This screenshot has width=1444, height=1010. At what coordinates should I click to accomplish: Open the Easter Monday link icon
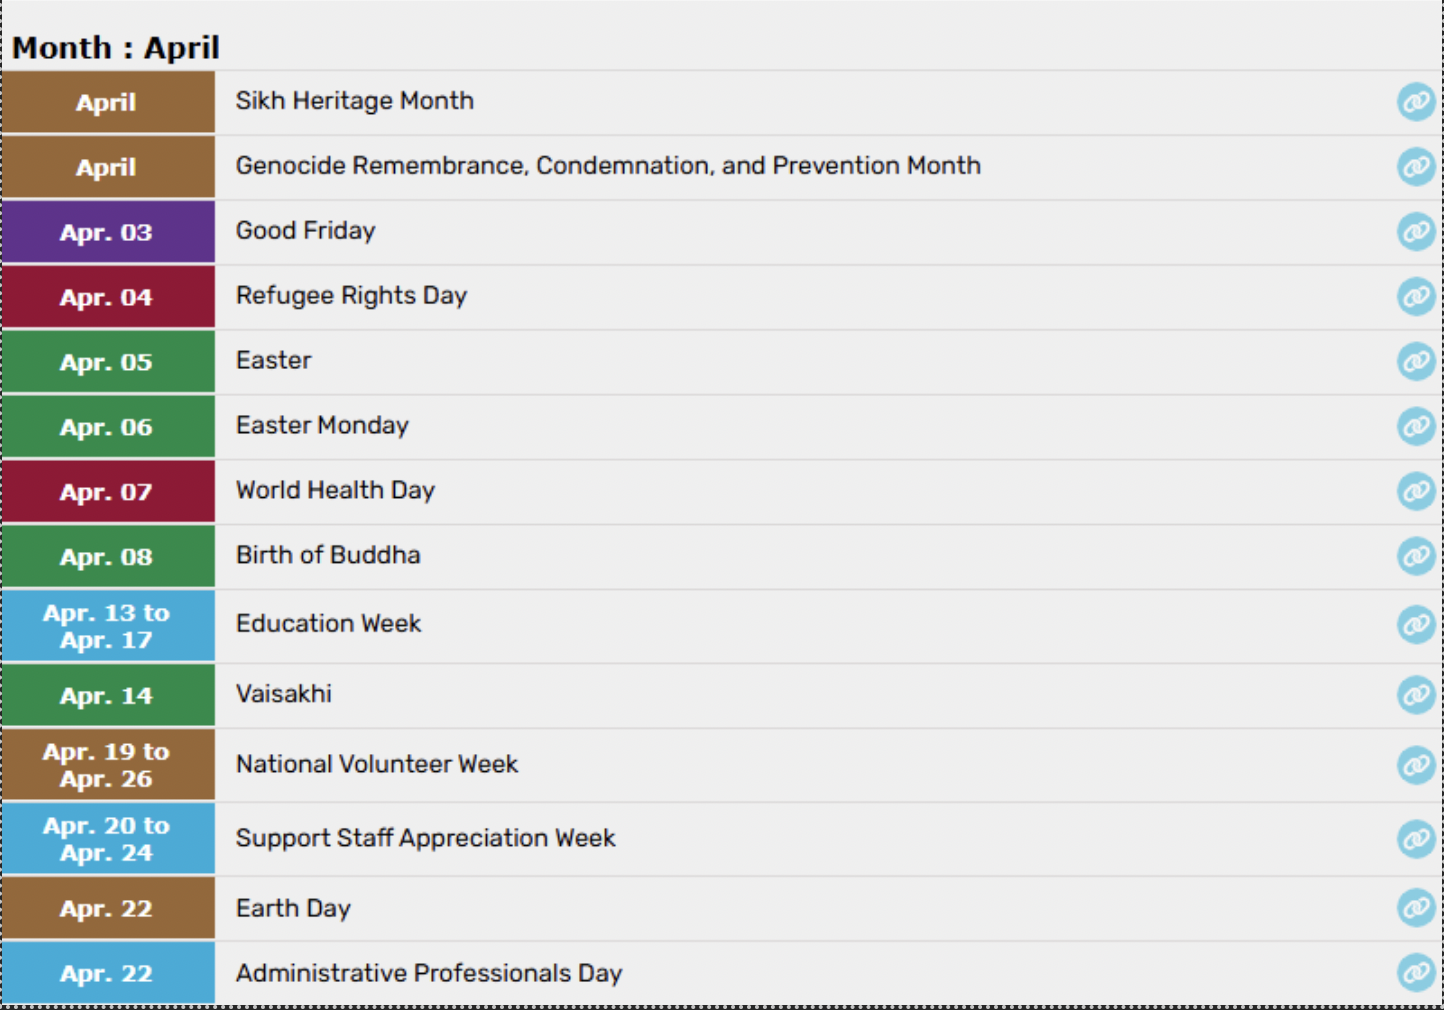[1416, 427]
